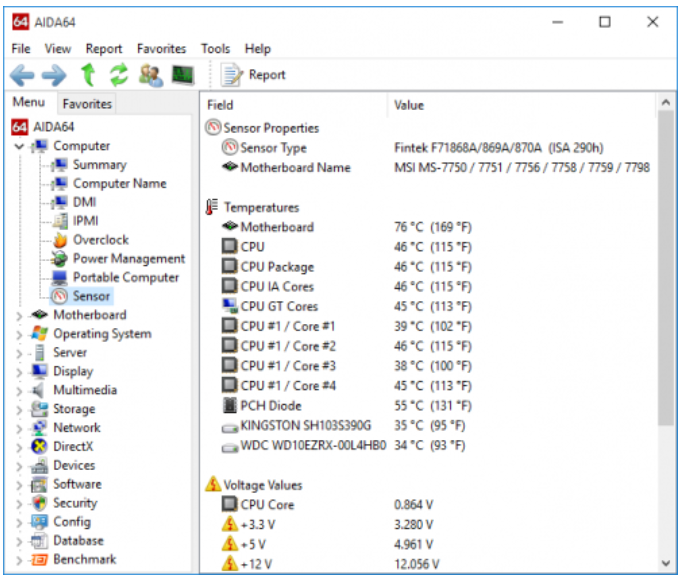
Task: Expand the Multimedia tree node
Action: [19, 391]
